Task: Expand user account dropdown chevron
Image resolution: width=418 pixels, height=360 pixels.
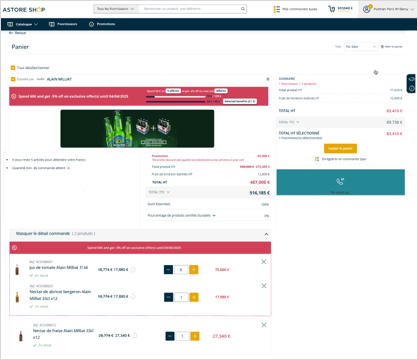Action: (412, 9)
